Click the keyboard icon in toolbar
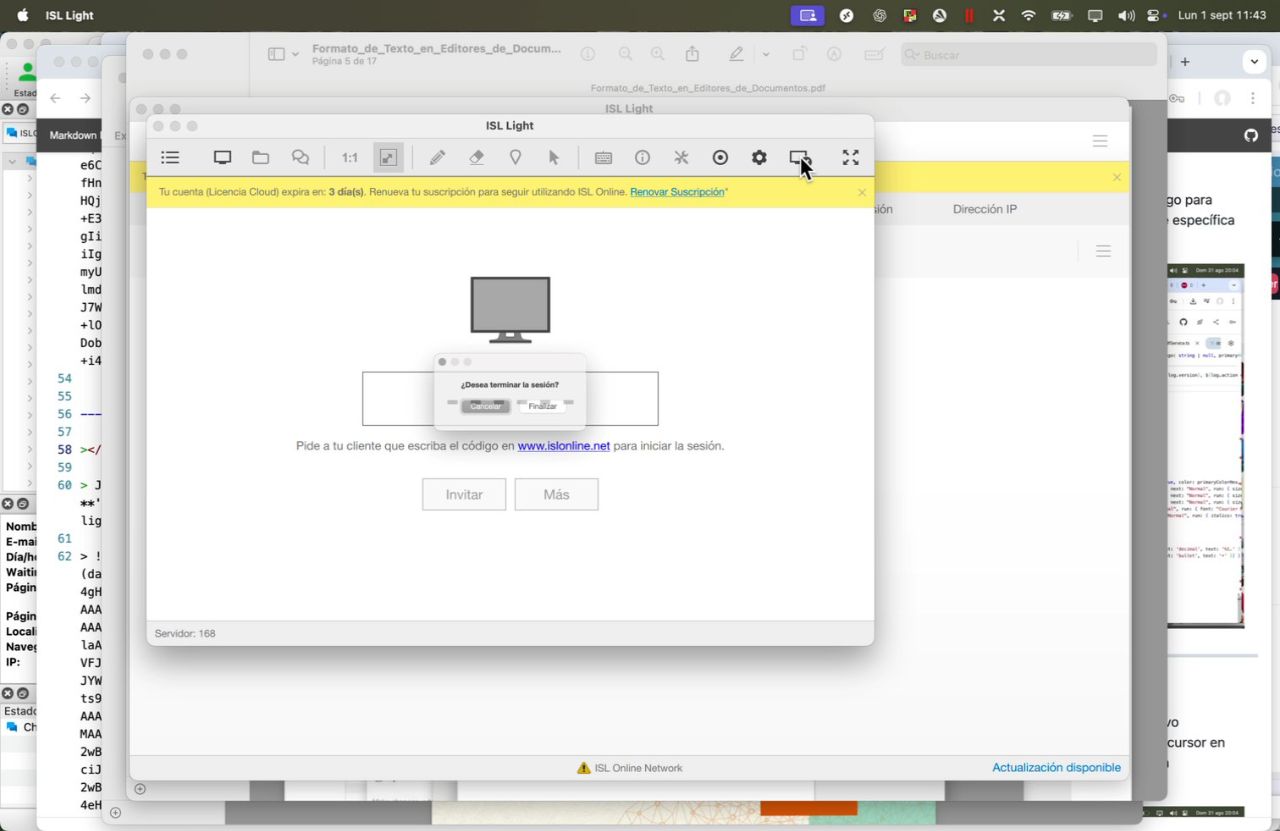Image resolution: width=1280 pixels, height=831 pixels. 603,158
